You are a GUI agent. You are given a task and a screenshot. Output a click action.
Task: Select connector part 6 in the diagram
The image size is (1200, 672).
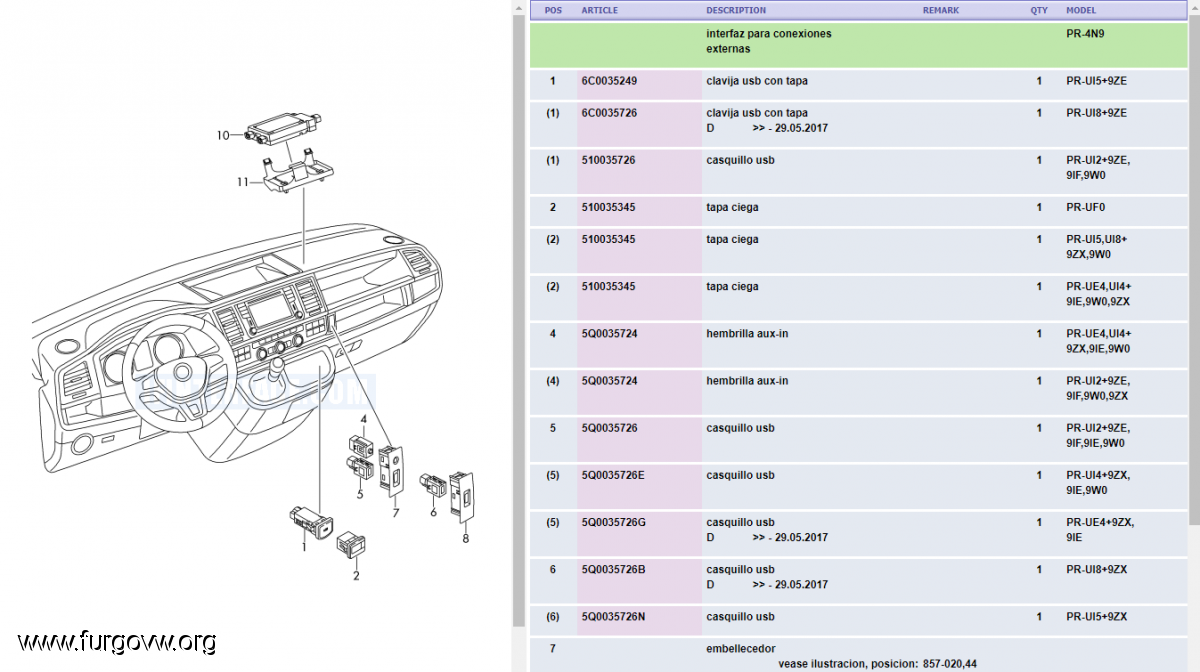click(432, 485)
